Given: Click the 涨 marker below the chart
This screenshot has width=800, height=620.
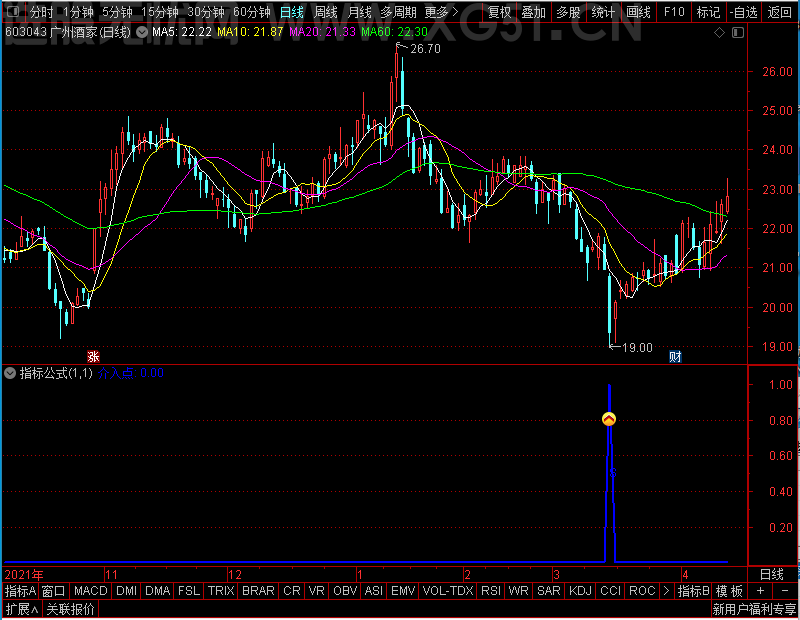Looking at the screenshot, I should pos(93,356).
